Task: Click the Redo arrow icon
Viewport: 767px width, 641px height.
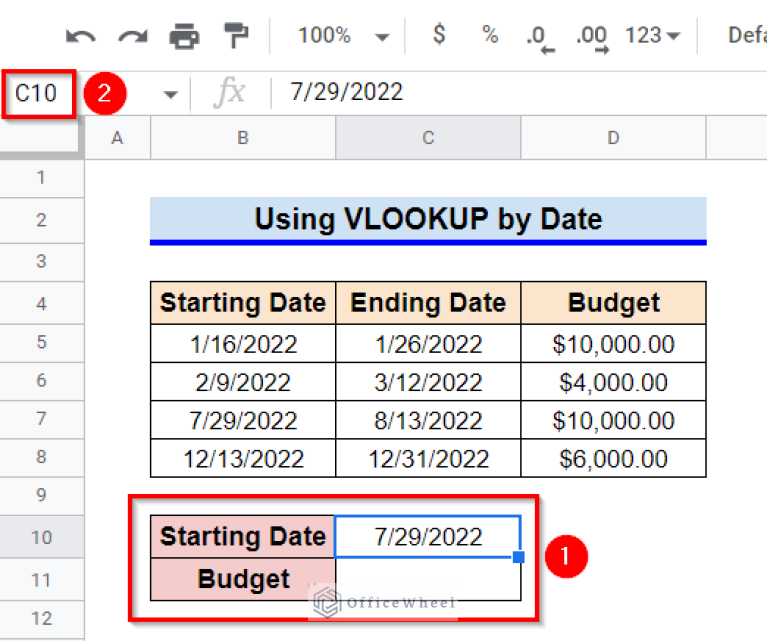Action: (132, 37)
